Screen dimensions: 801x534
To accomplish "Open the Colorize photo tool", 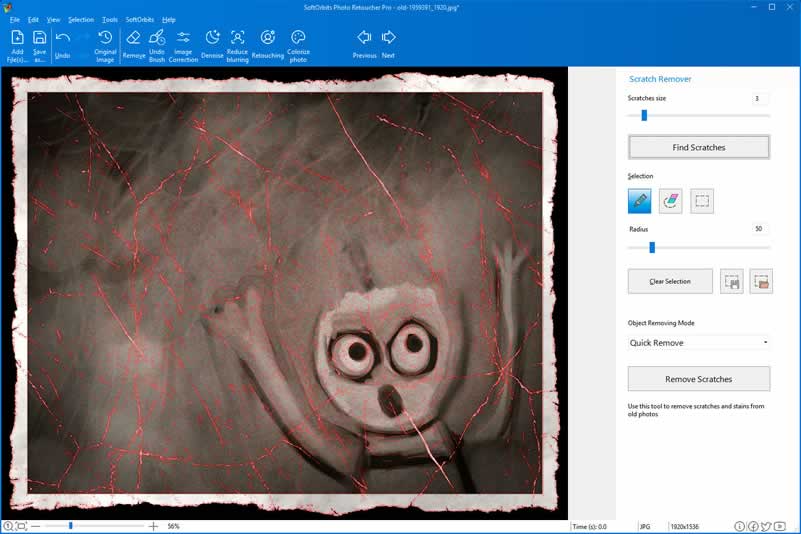I will (x=298, y=45).
